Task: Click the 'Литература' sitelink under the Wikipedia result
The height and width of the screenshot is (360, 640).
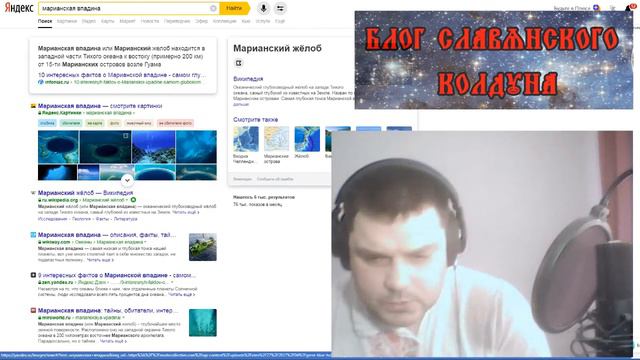Action: pyautogui.click(x=125, y=219)
